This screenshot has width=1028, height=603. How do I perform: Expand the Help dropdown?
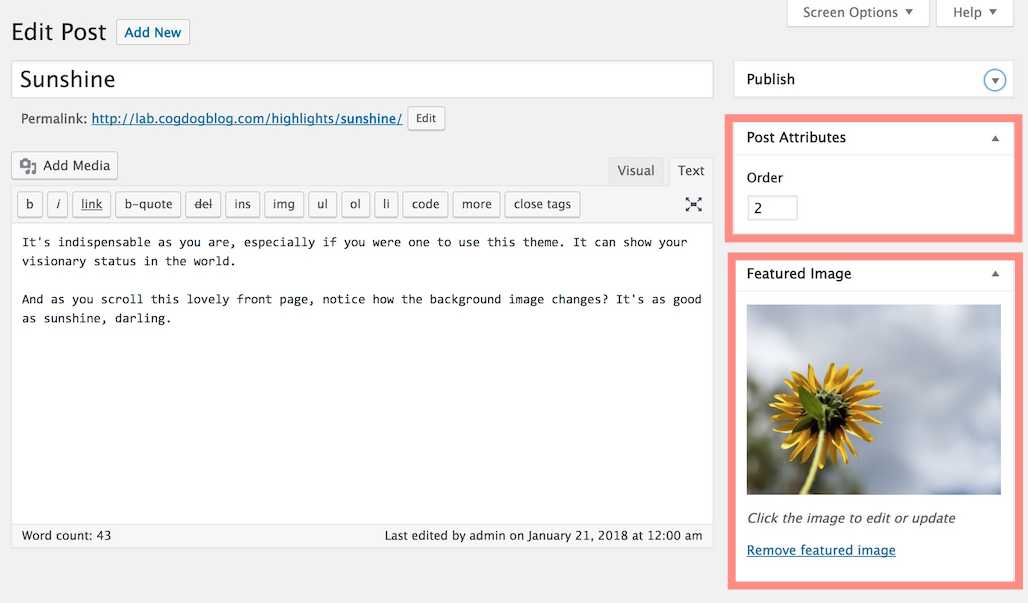(973, 12)
